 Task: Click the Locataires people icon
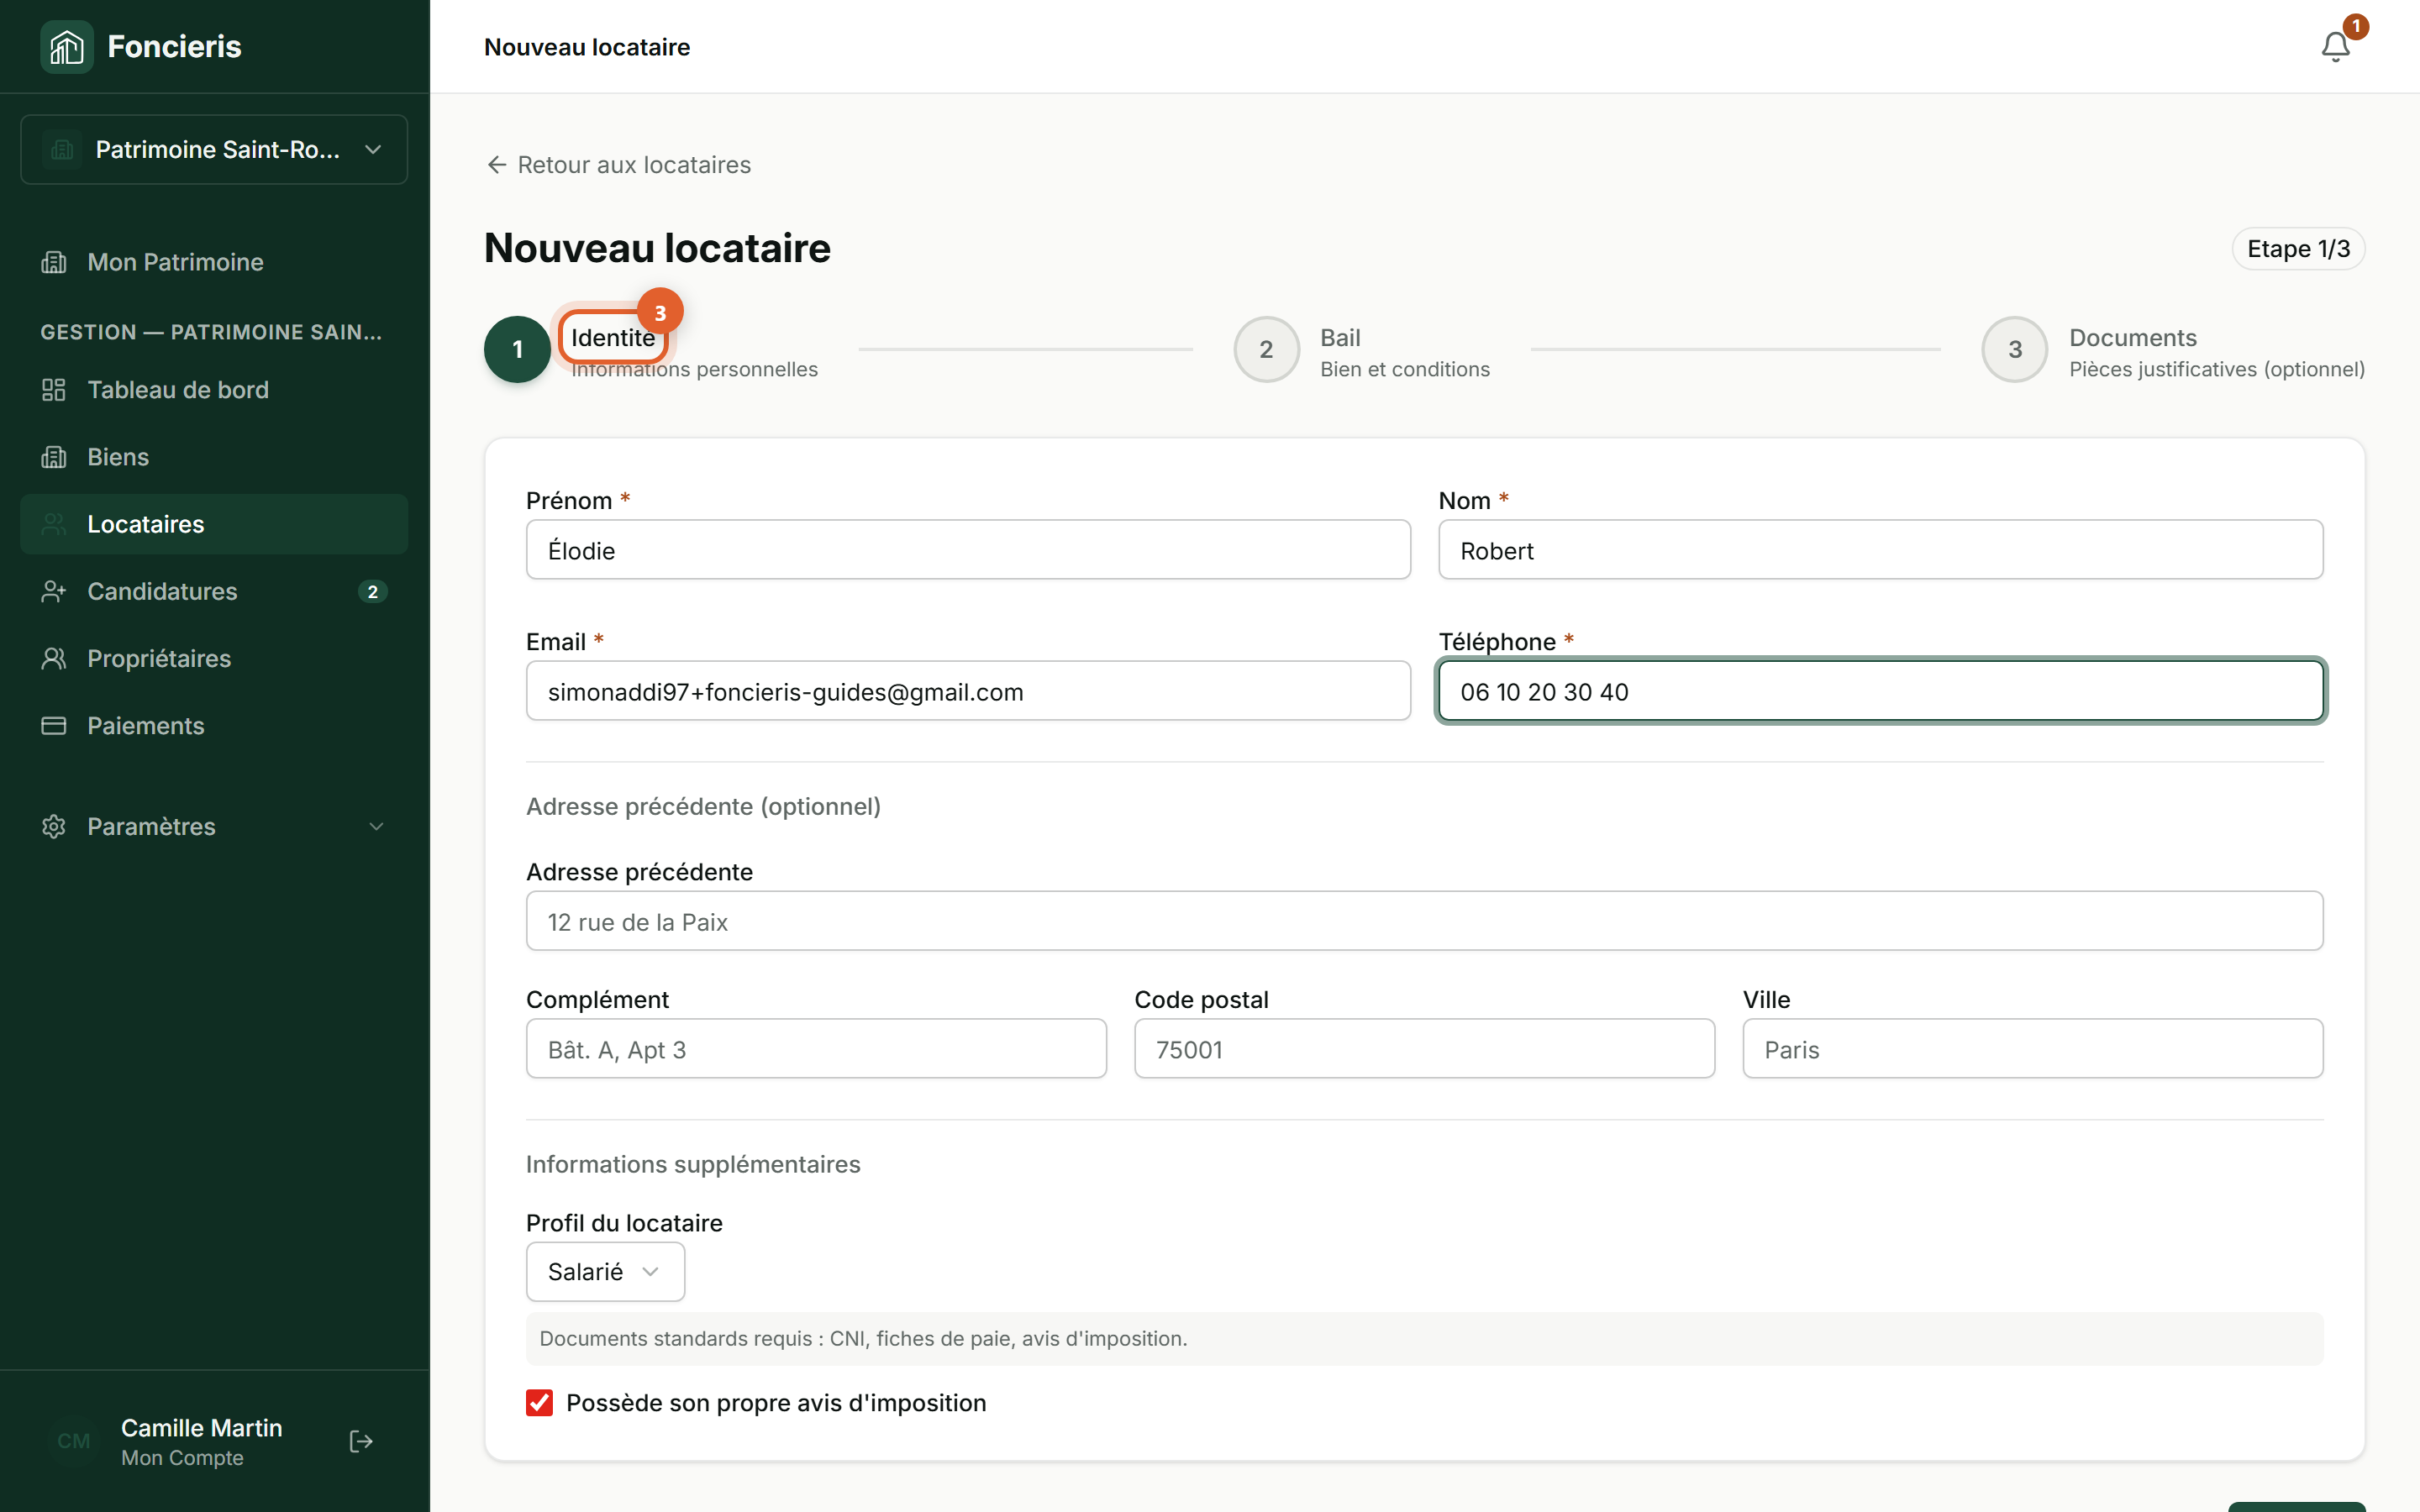tap(54, 524)
